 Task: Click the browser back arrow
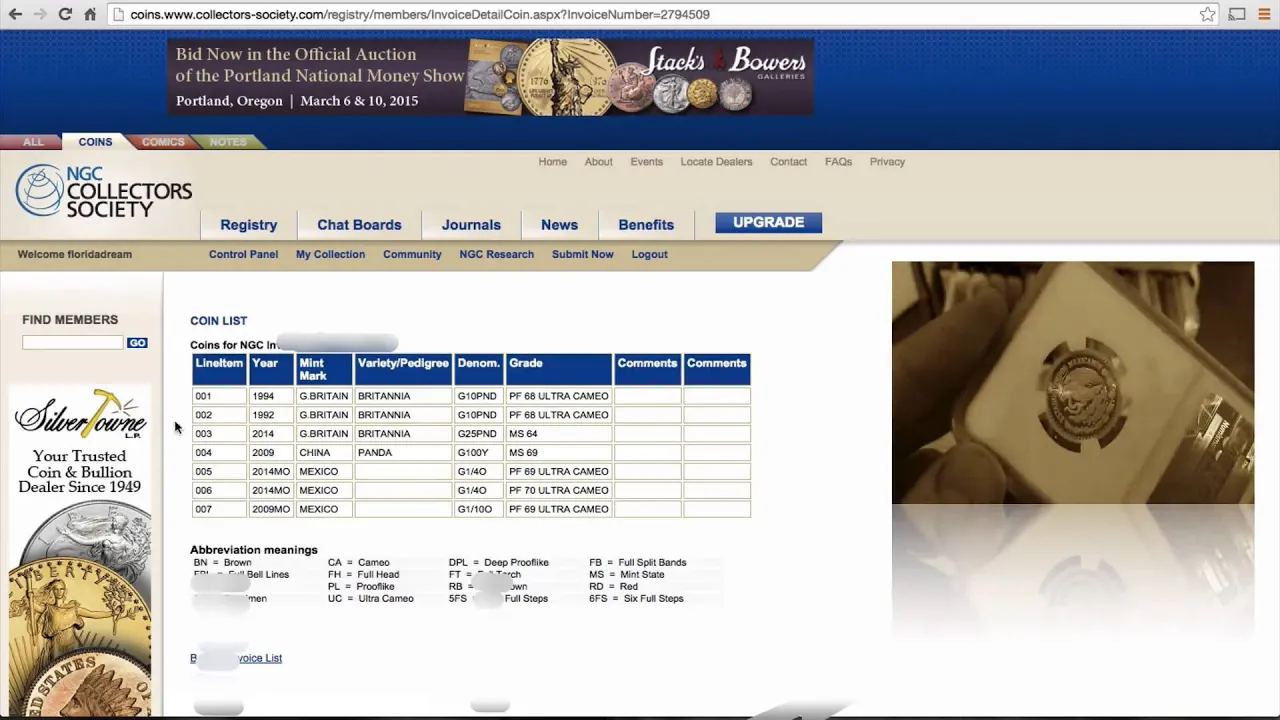[15, 14]
